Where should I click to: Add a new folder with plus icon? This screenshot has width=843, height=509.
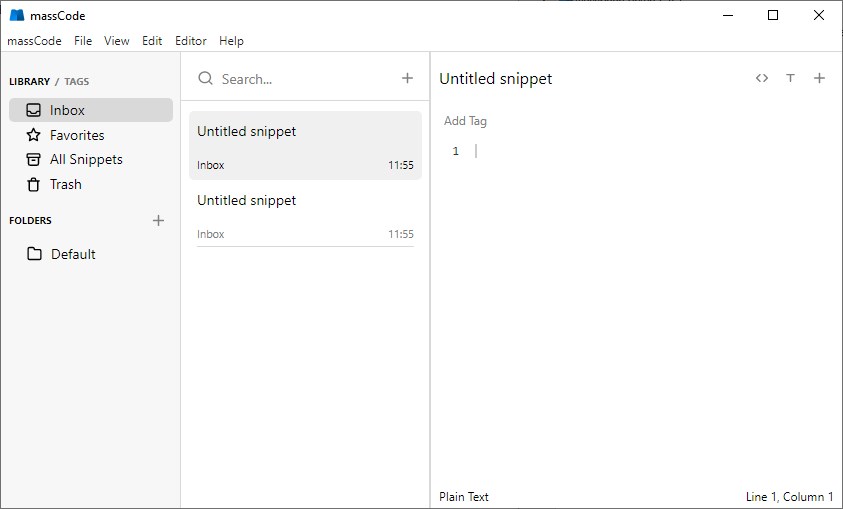(158, 220)
